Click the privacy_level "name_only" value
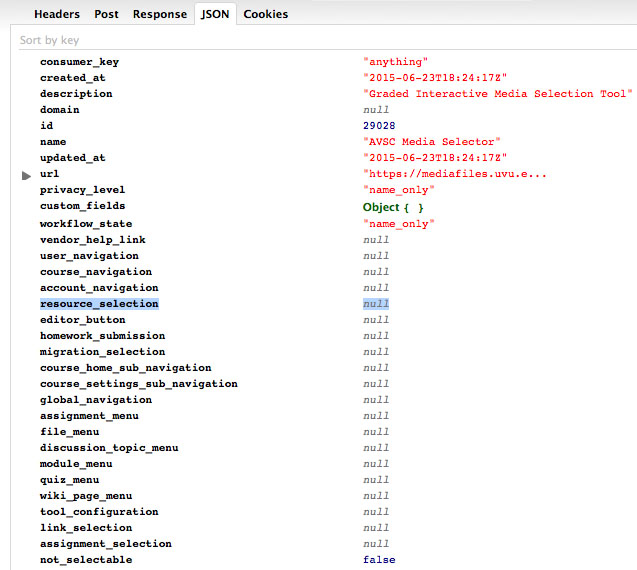This screenshot has height=570, width=637. point(399,190)
